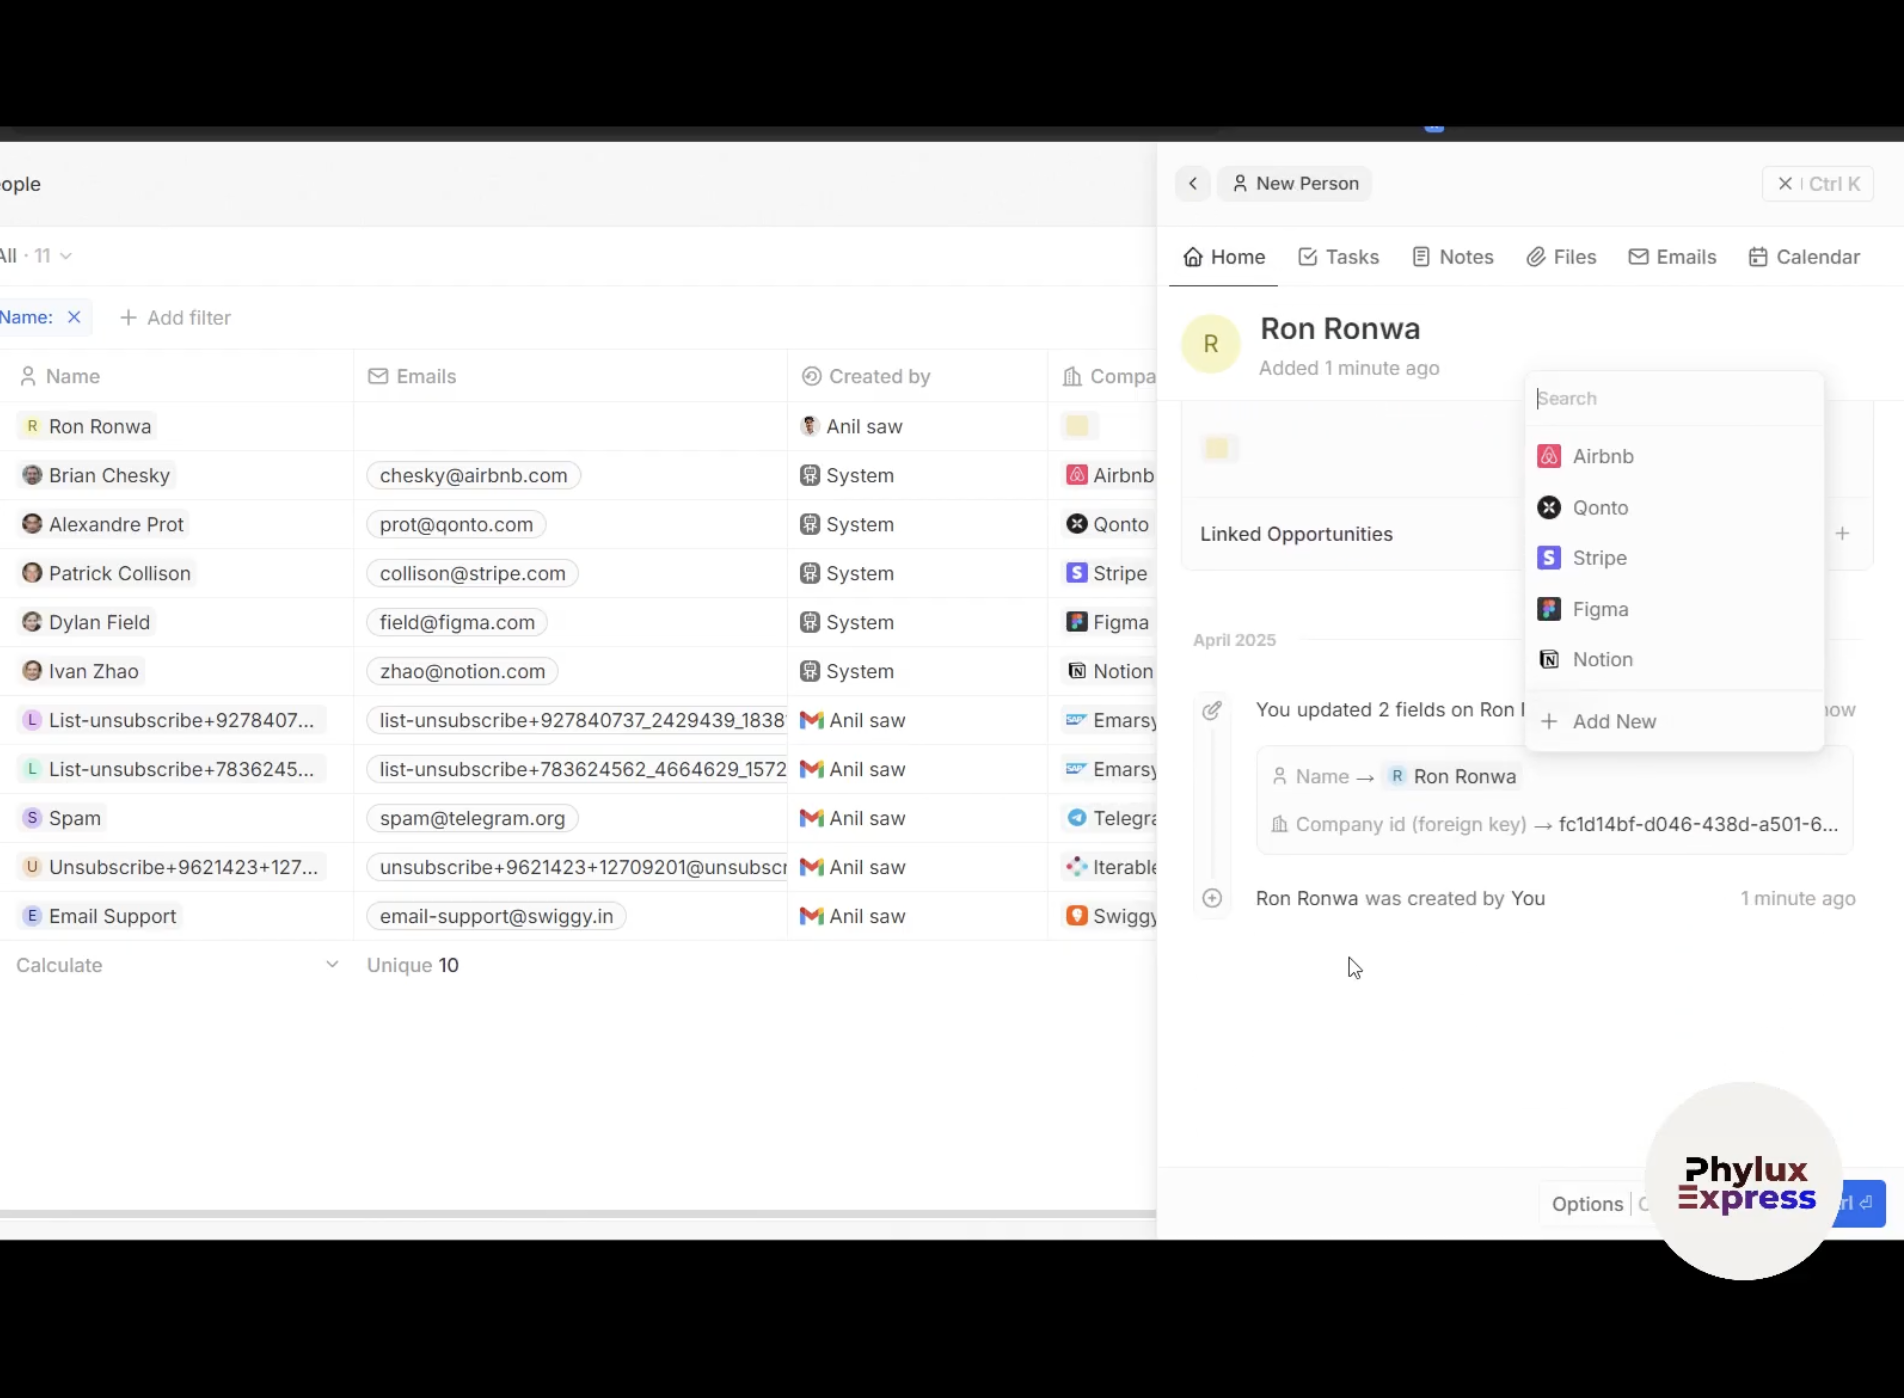The height and width of the screenshot is (1398, 1904).
Task: Choose Notion from the company dropdown
Action: pos(1675,659)
